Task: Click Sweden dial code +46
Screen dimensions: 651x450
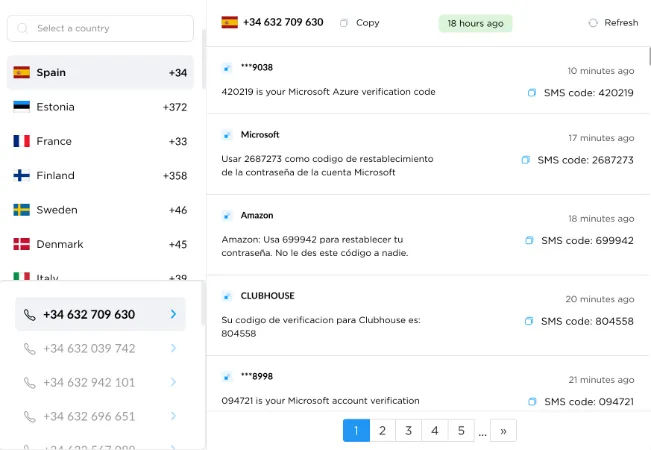Action: [x=178, y=210]
